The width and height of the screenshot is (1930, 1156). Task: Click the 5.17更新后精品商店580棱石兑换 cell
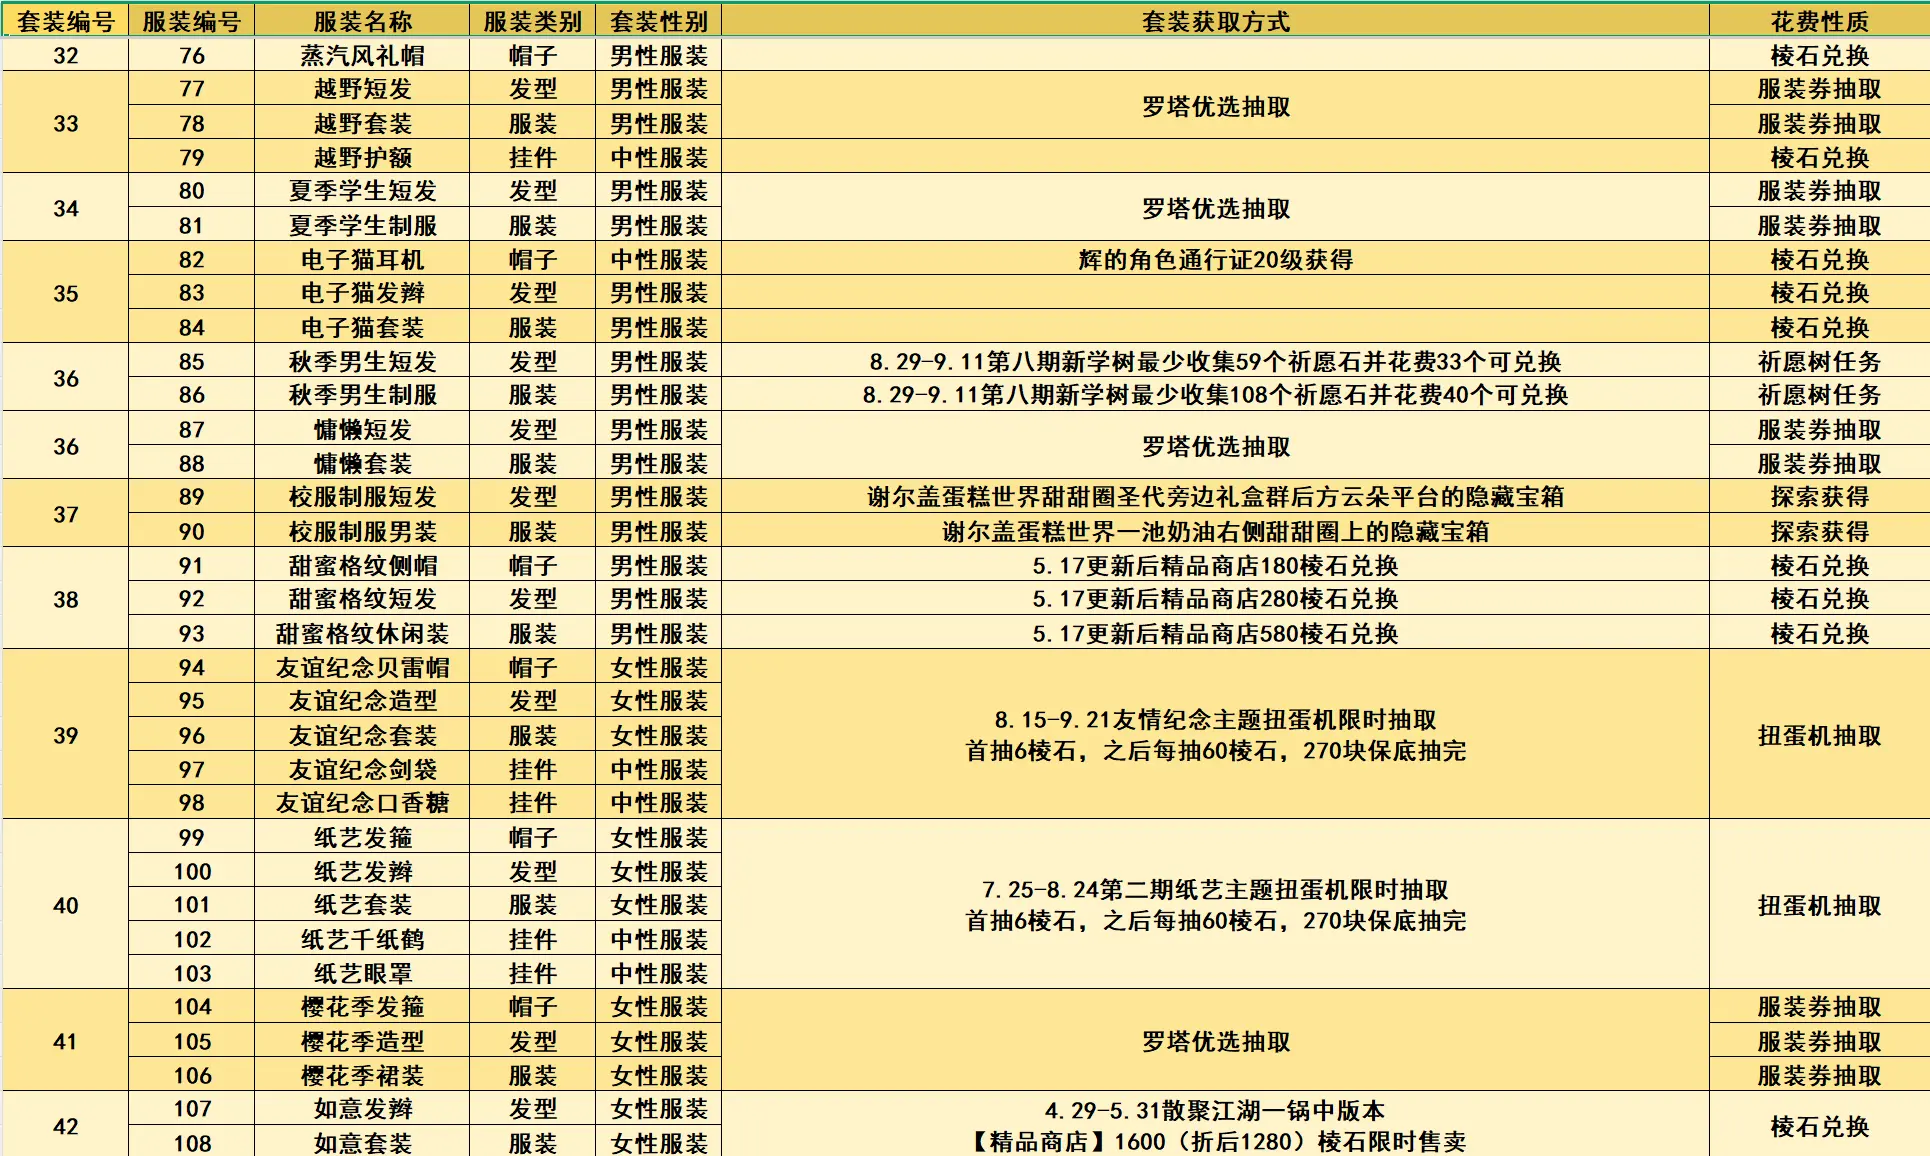click(1215, 634)
